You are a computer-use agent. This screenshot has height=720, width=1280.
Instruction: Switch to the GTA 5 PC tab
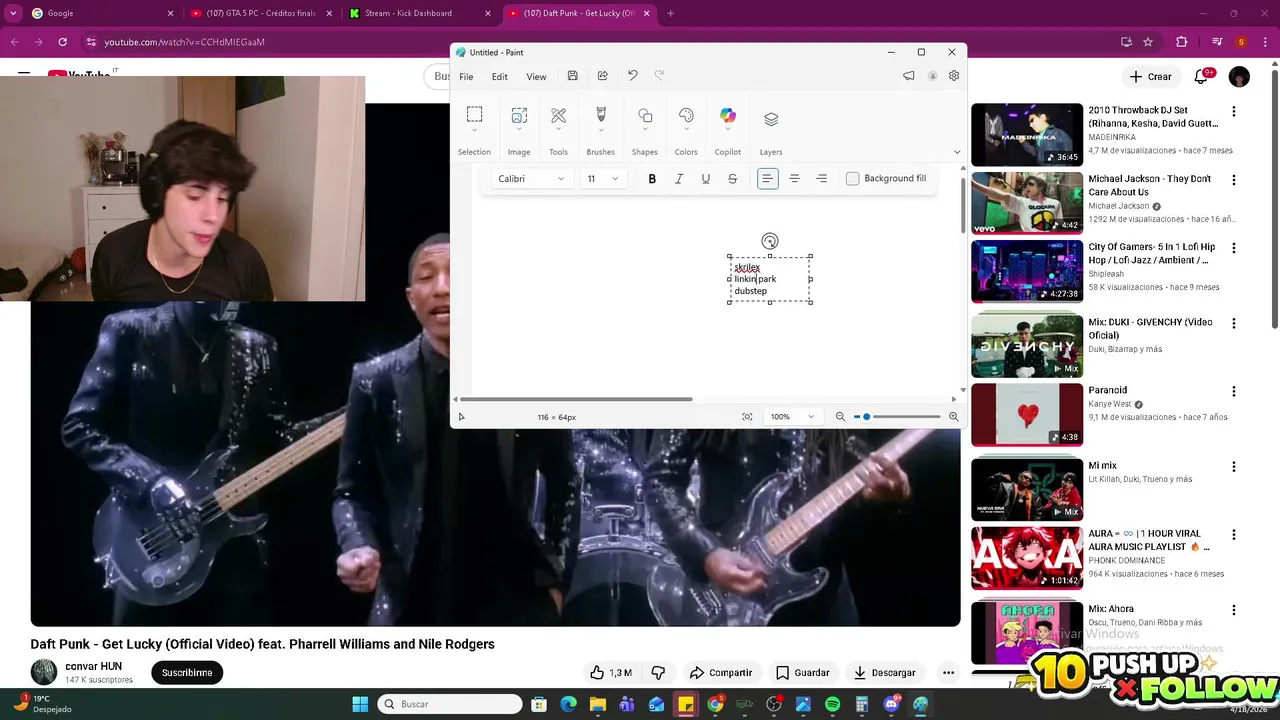(261, 13)
